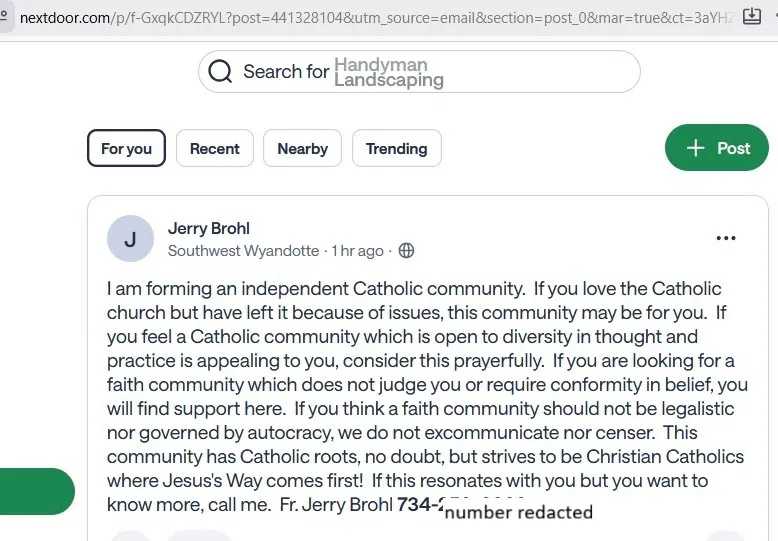778x541 pixels.
Task: Show the Trending posts tab
Action: click(x=396, y=149)
